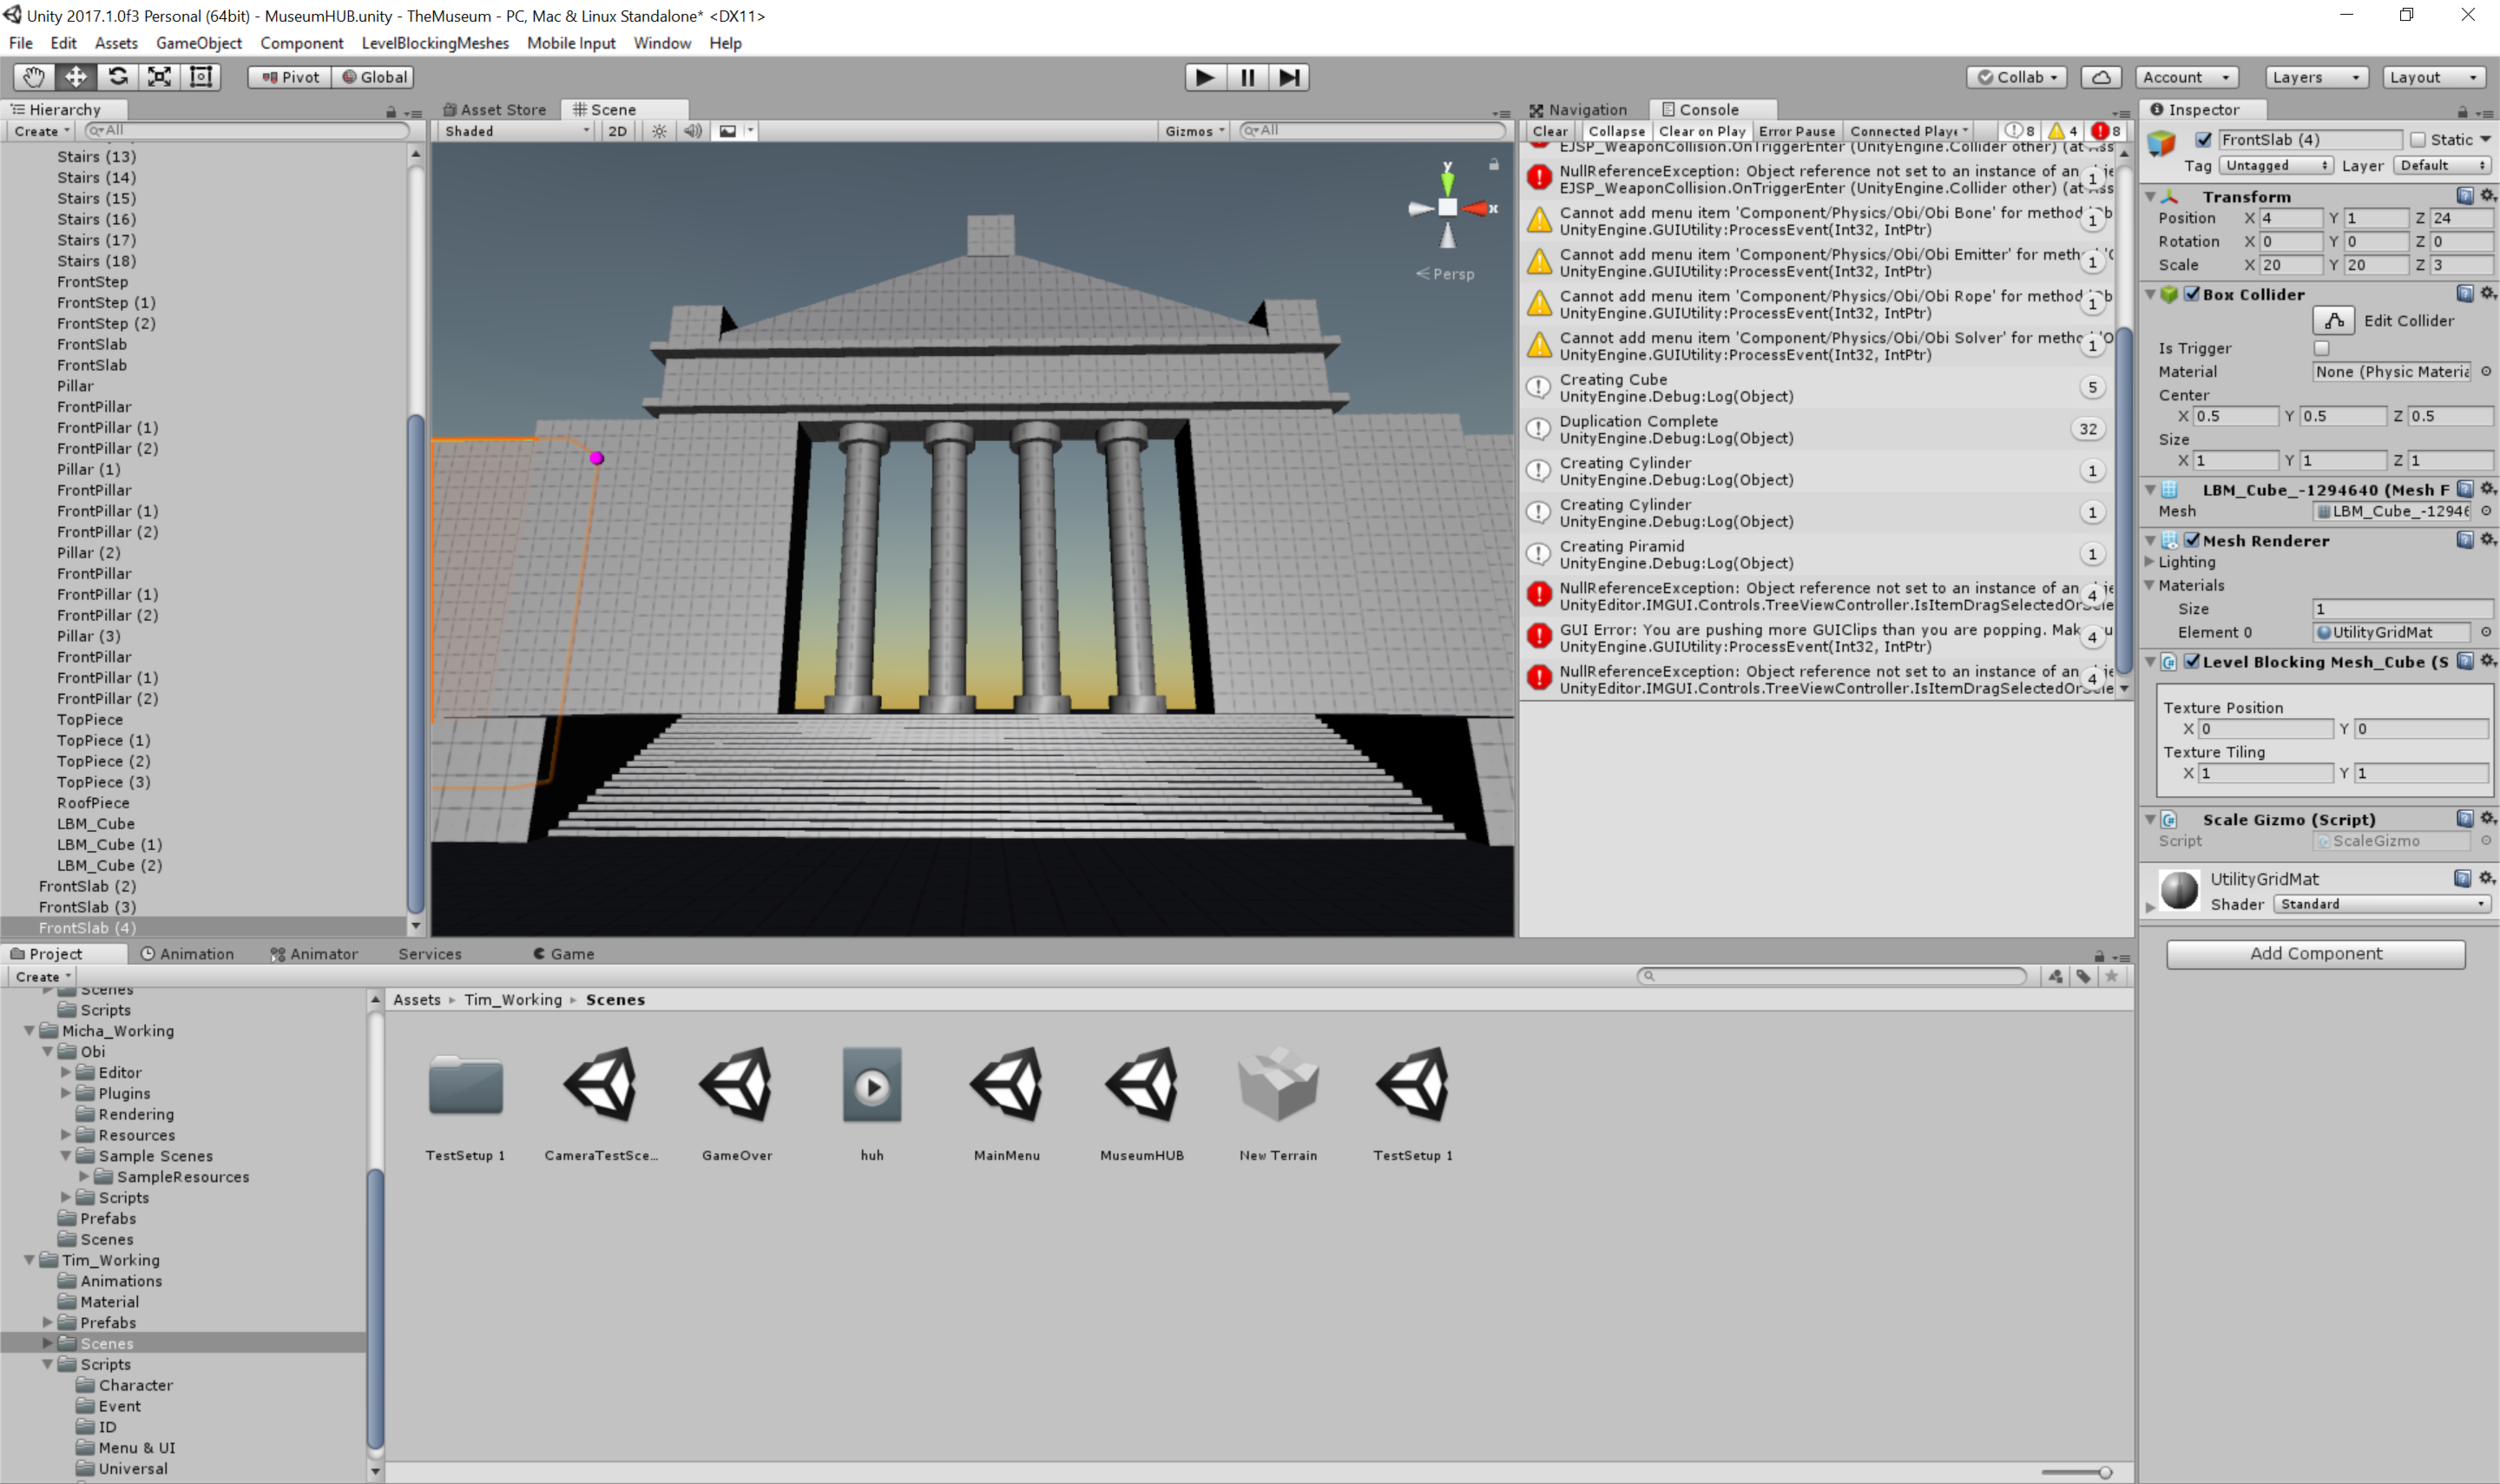2500x1484 pixels.
Task: Select the Rect Transform tool
Action: (x=201, y=77)
